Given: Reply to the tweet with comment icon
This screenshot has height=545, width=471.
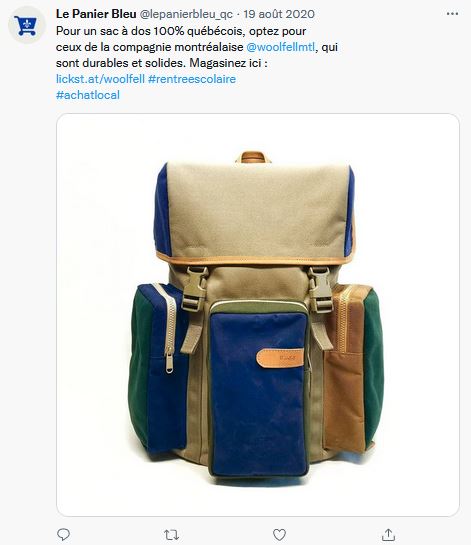Looking at the screenshot, I should coord(63,534).
